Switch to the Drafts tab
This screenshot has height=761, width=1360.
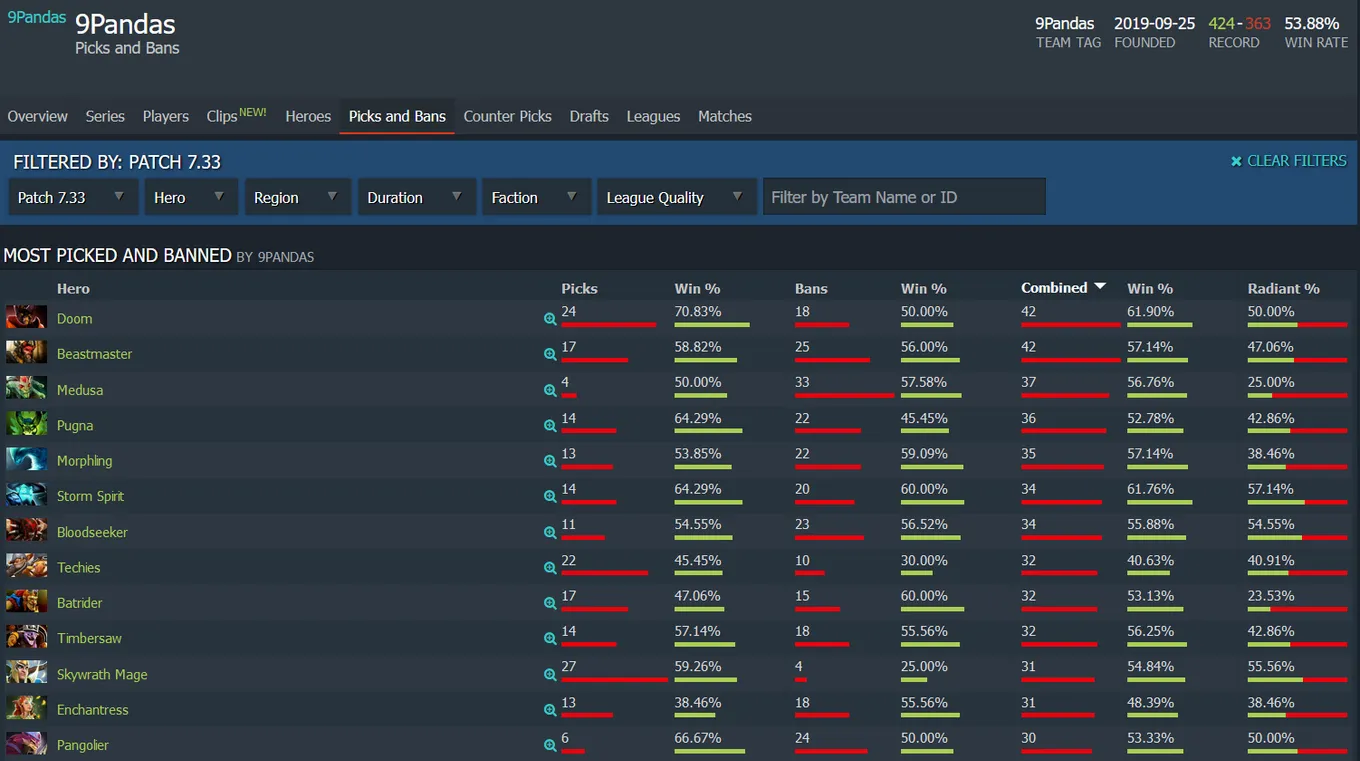(589, 116)
